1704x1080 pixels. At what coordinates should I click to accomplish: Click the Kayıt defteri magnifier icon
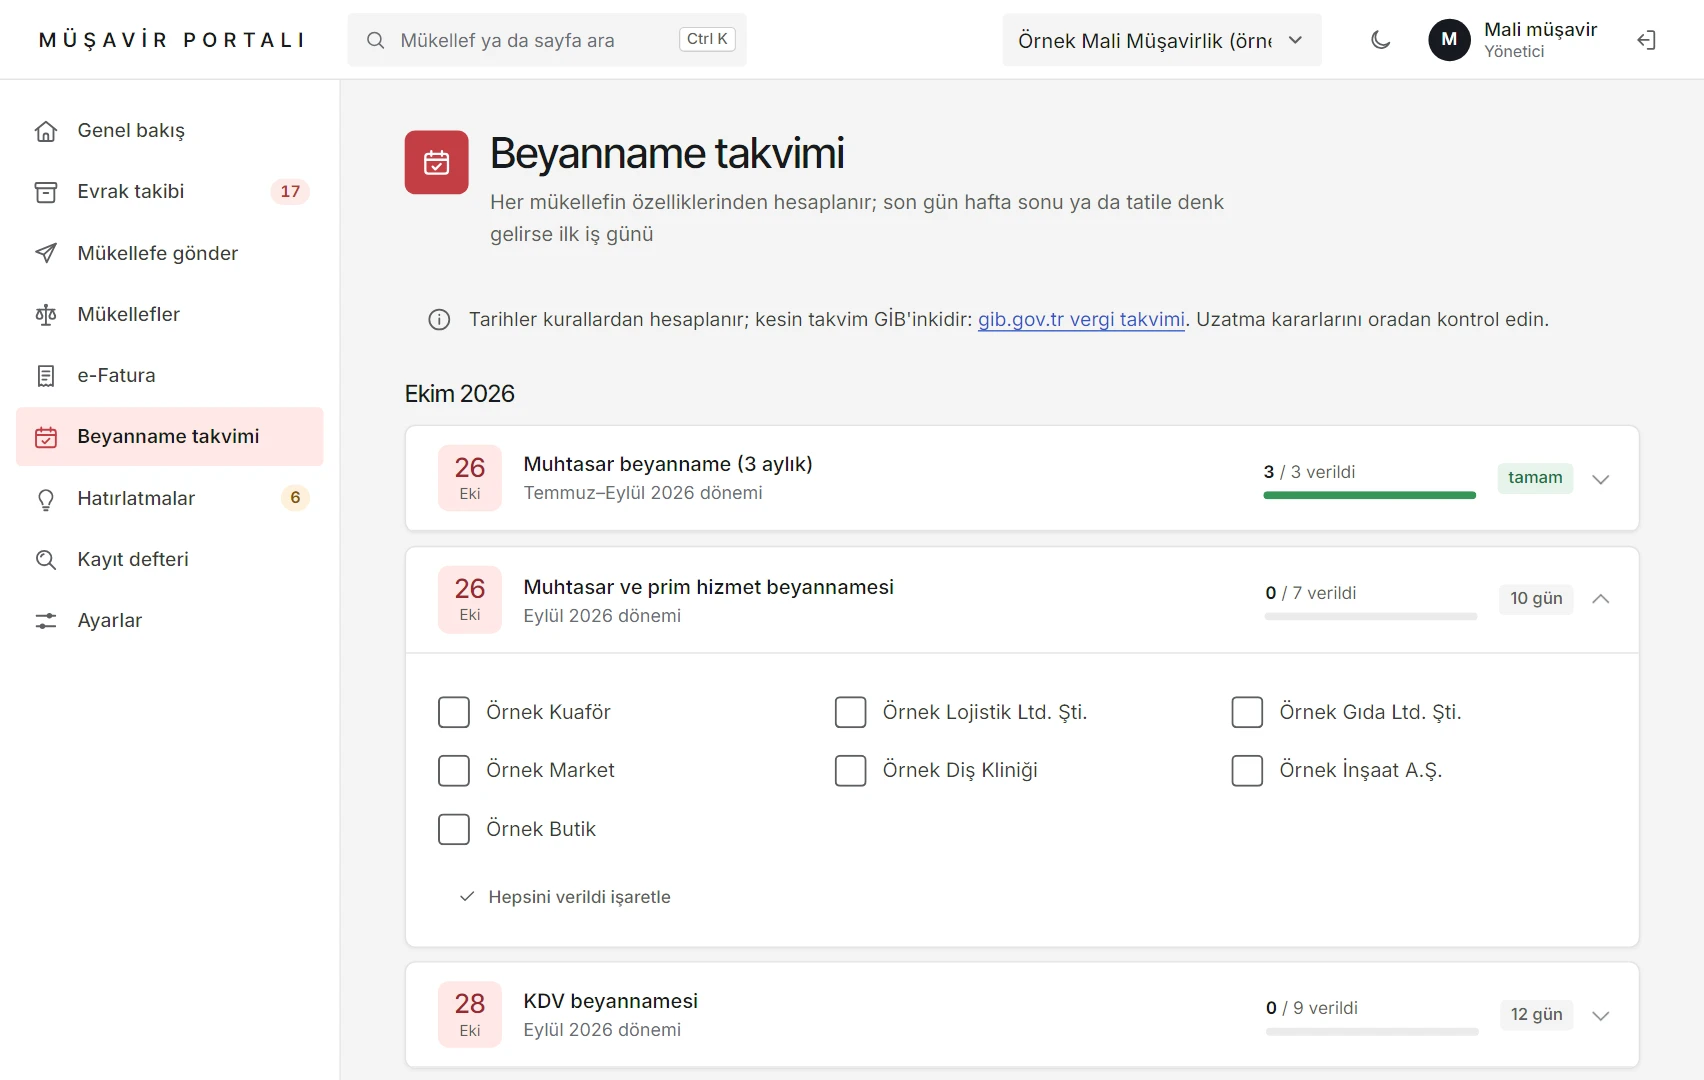click(46, 560)
